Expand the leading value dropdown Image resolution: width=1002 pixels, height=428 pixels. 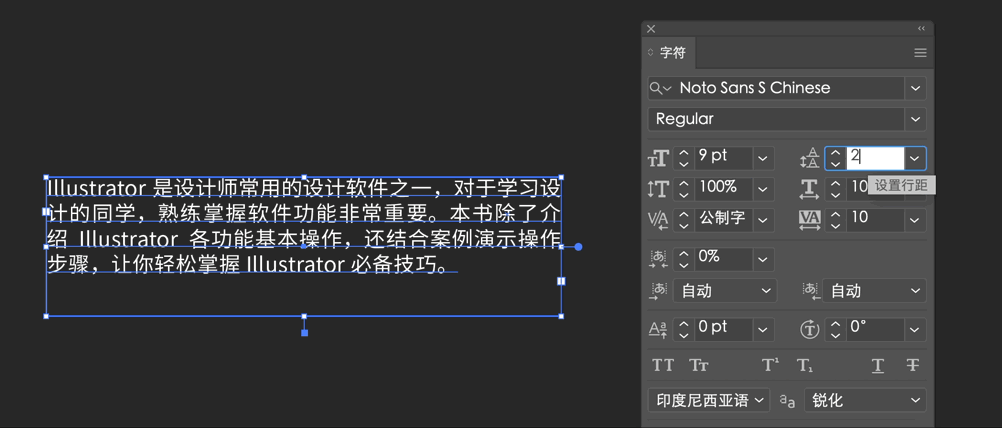[916, 158]
